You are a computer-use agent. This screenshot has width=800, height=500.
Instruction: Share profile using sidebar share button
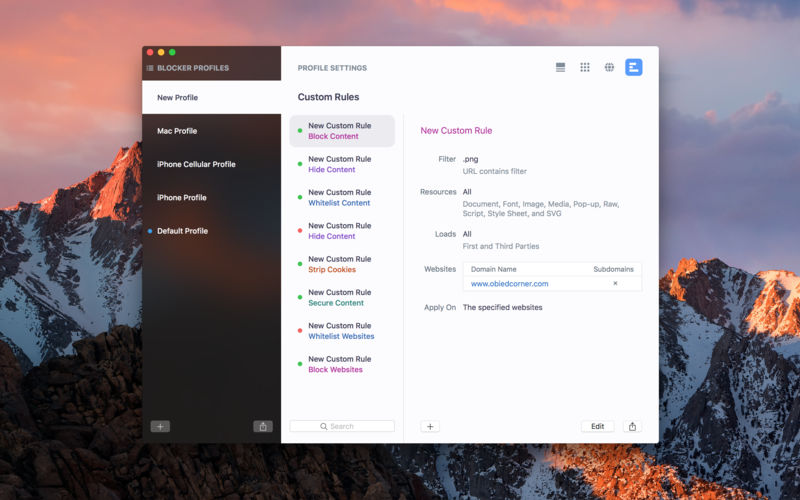click(x=263, y=427)
